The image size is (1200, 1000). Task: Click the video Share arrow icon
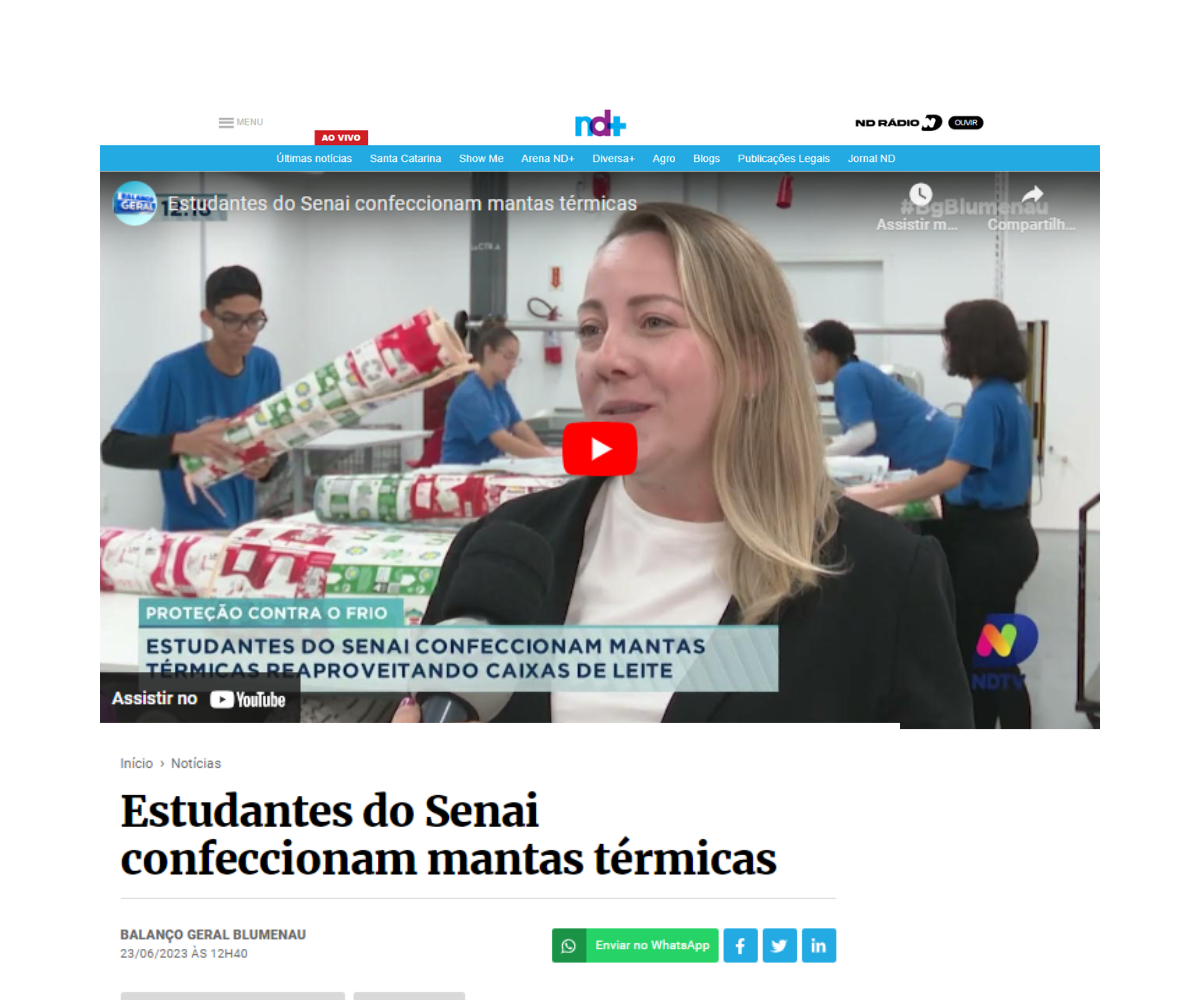(1032, 195)
